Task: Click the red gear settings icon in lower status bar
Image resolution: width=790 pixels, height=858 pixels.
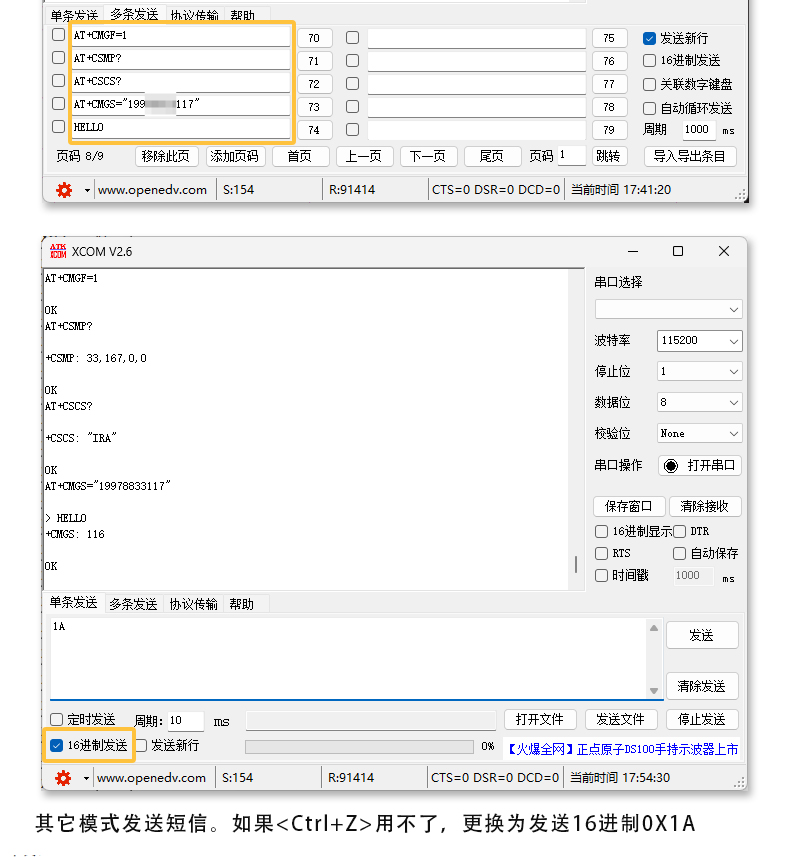Action: click(64, 777)
